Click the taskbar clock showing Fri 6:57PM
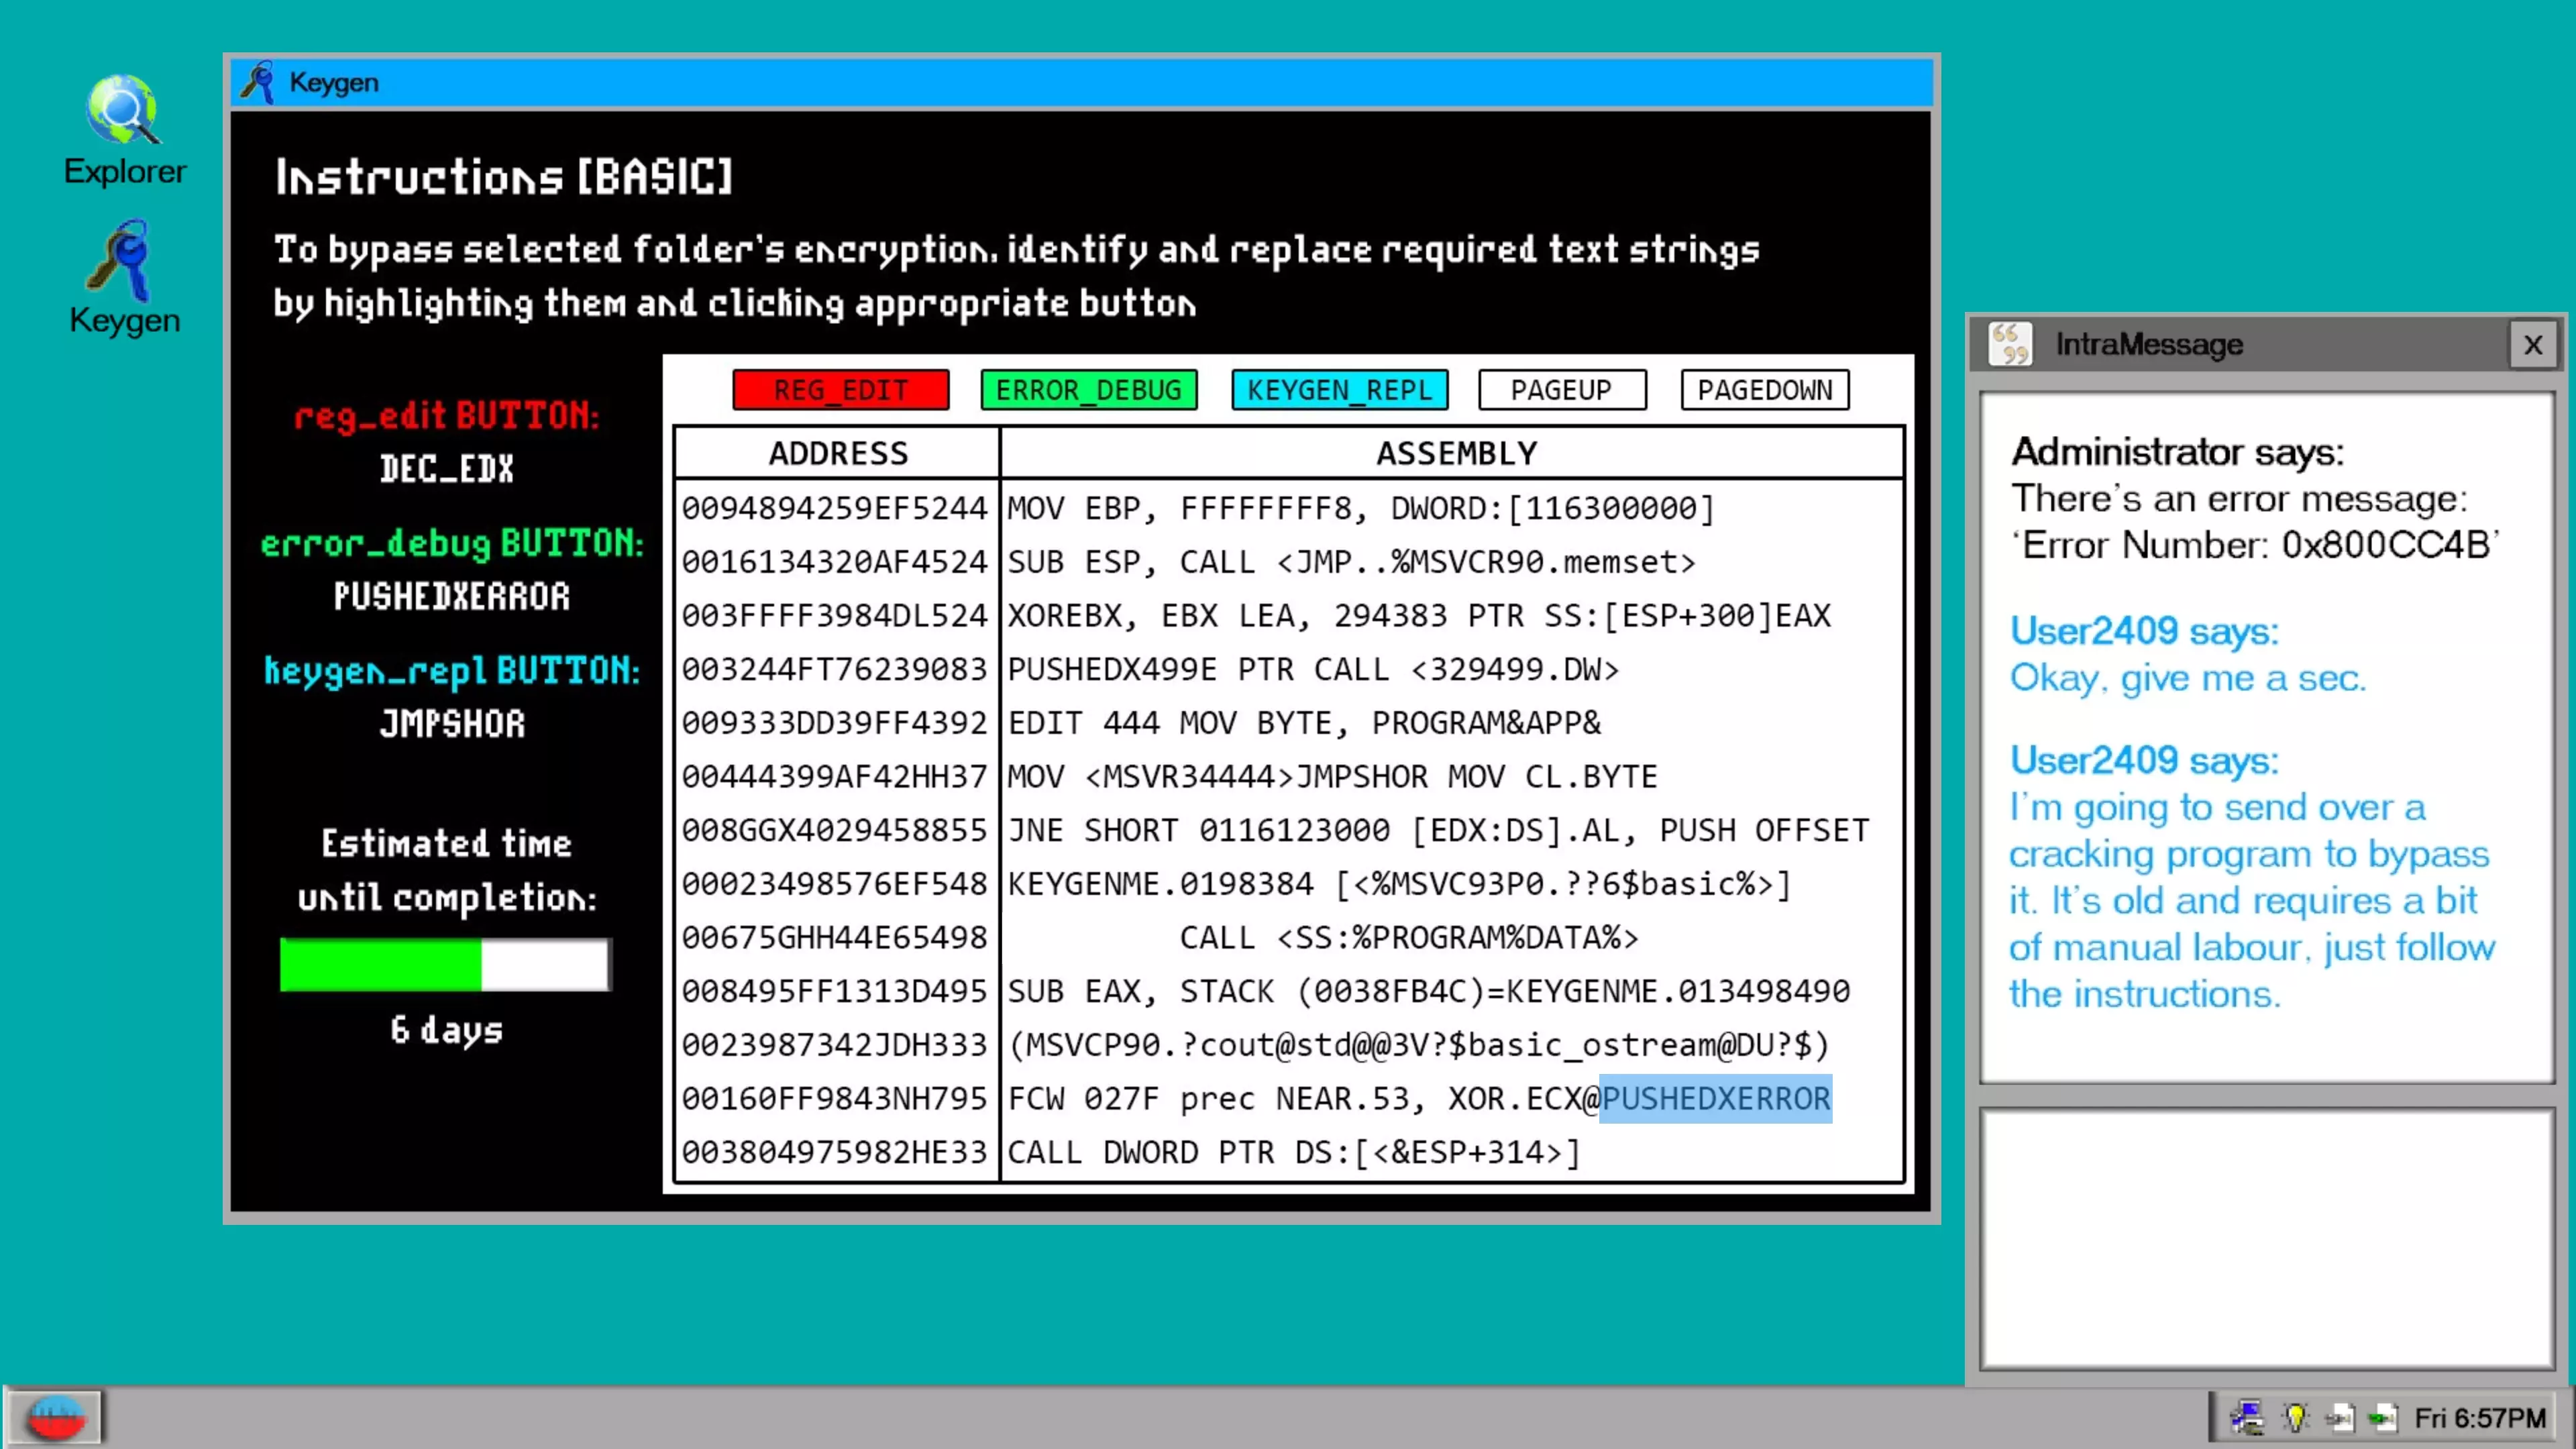The height and width of the screenshot is (1449, 2576). point(2480,1417)
